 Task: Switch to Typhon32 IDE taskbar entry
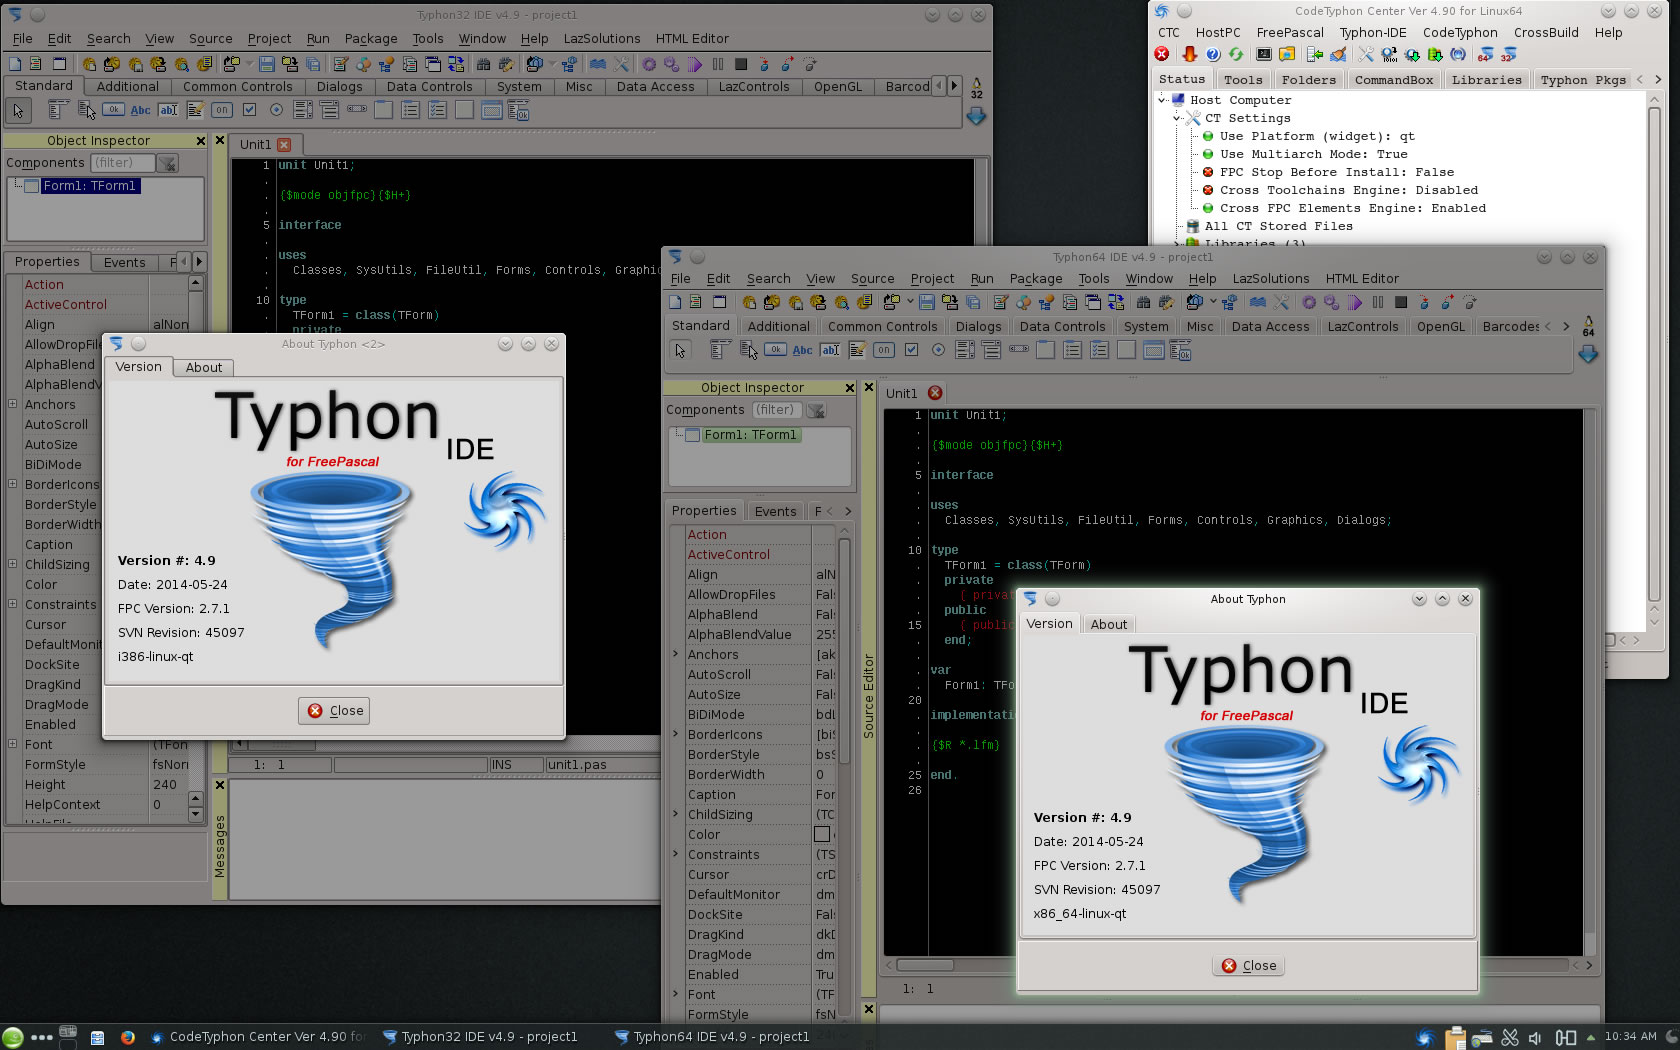[480, 1037]
